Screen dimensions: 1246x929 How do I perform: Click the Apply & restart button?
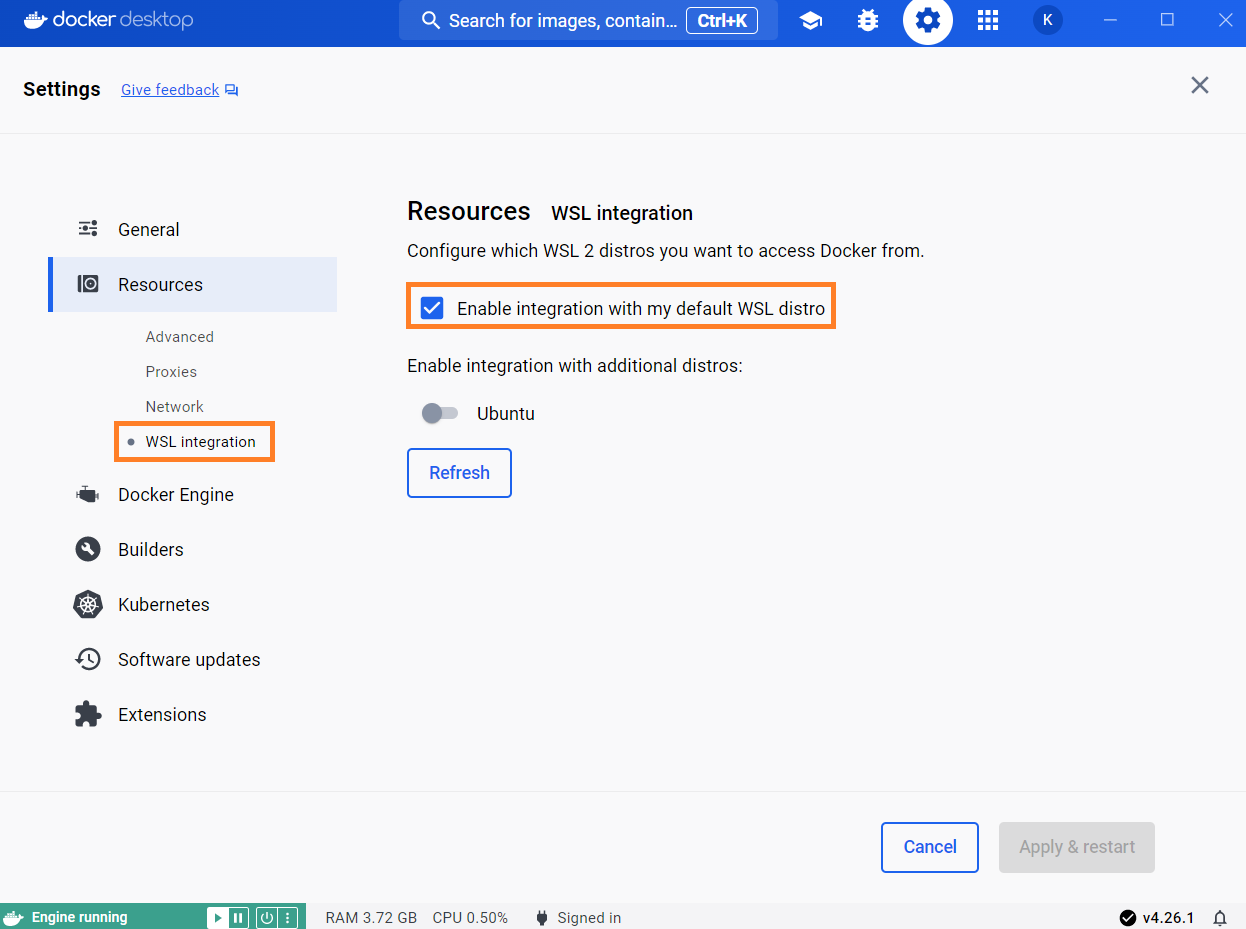[1077, 847]
